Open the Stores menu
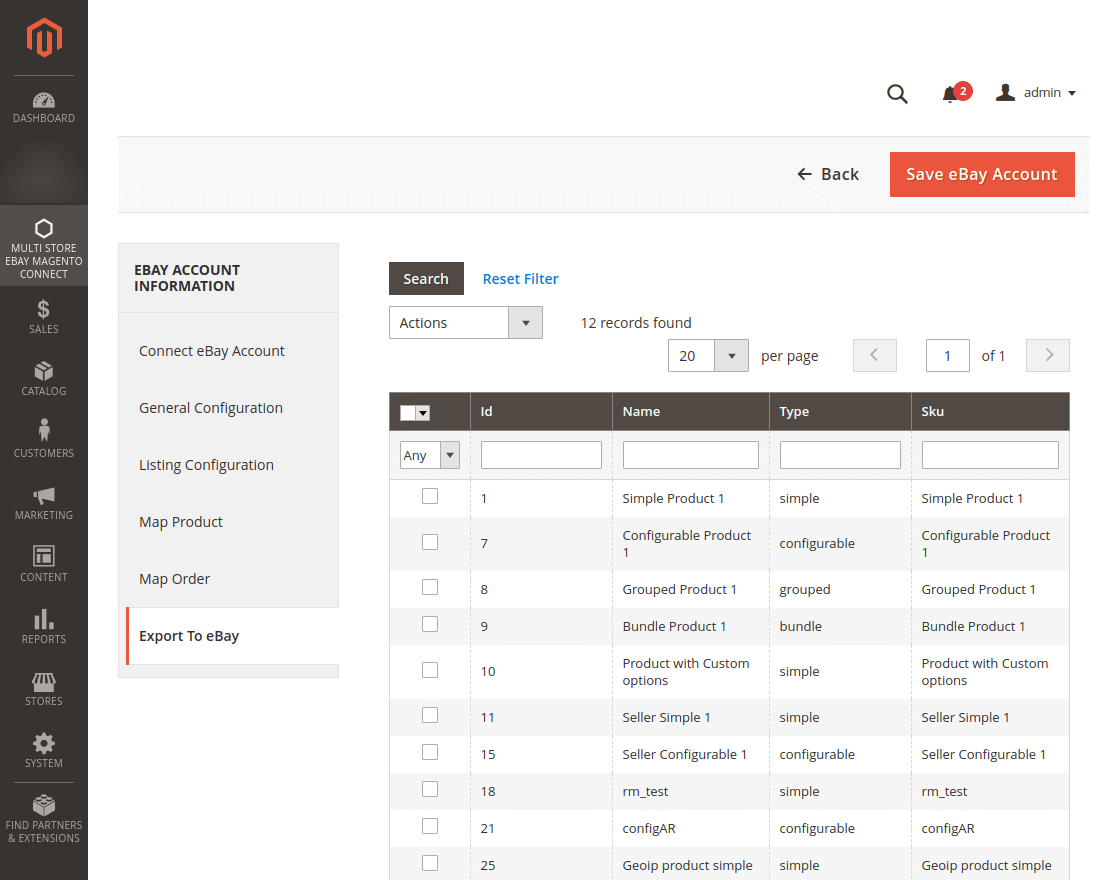This screenshot has width=1120, height=880. tap(44, 689)
